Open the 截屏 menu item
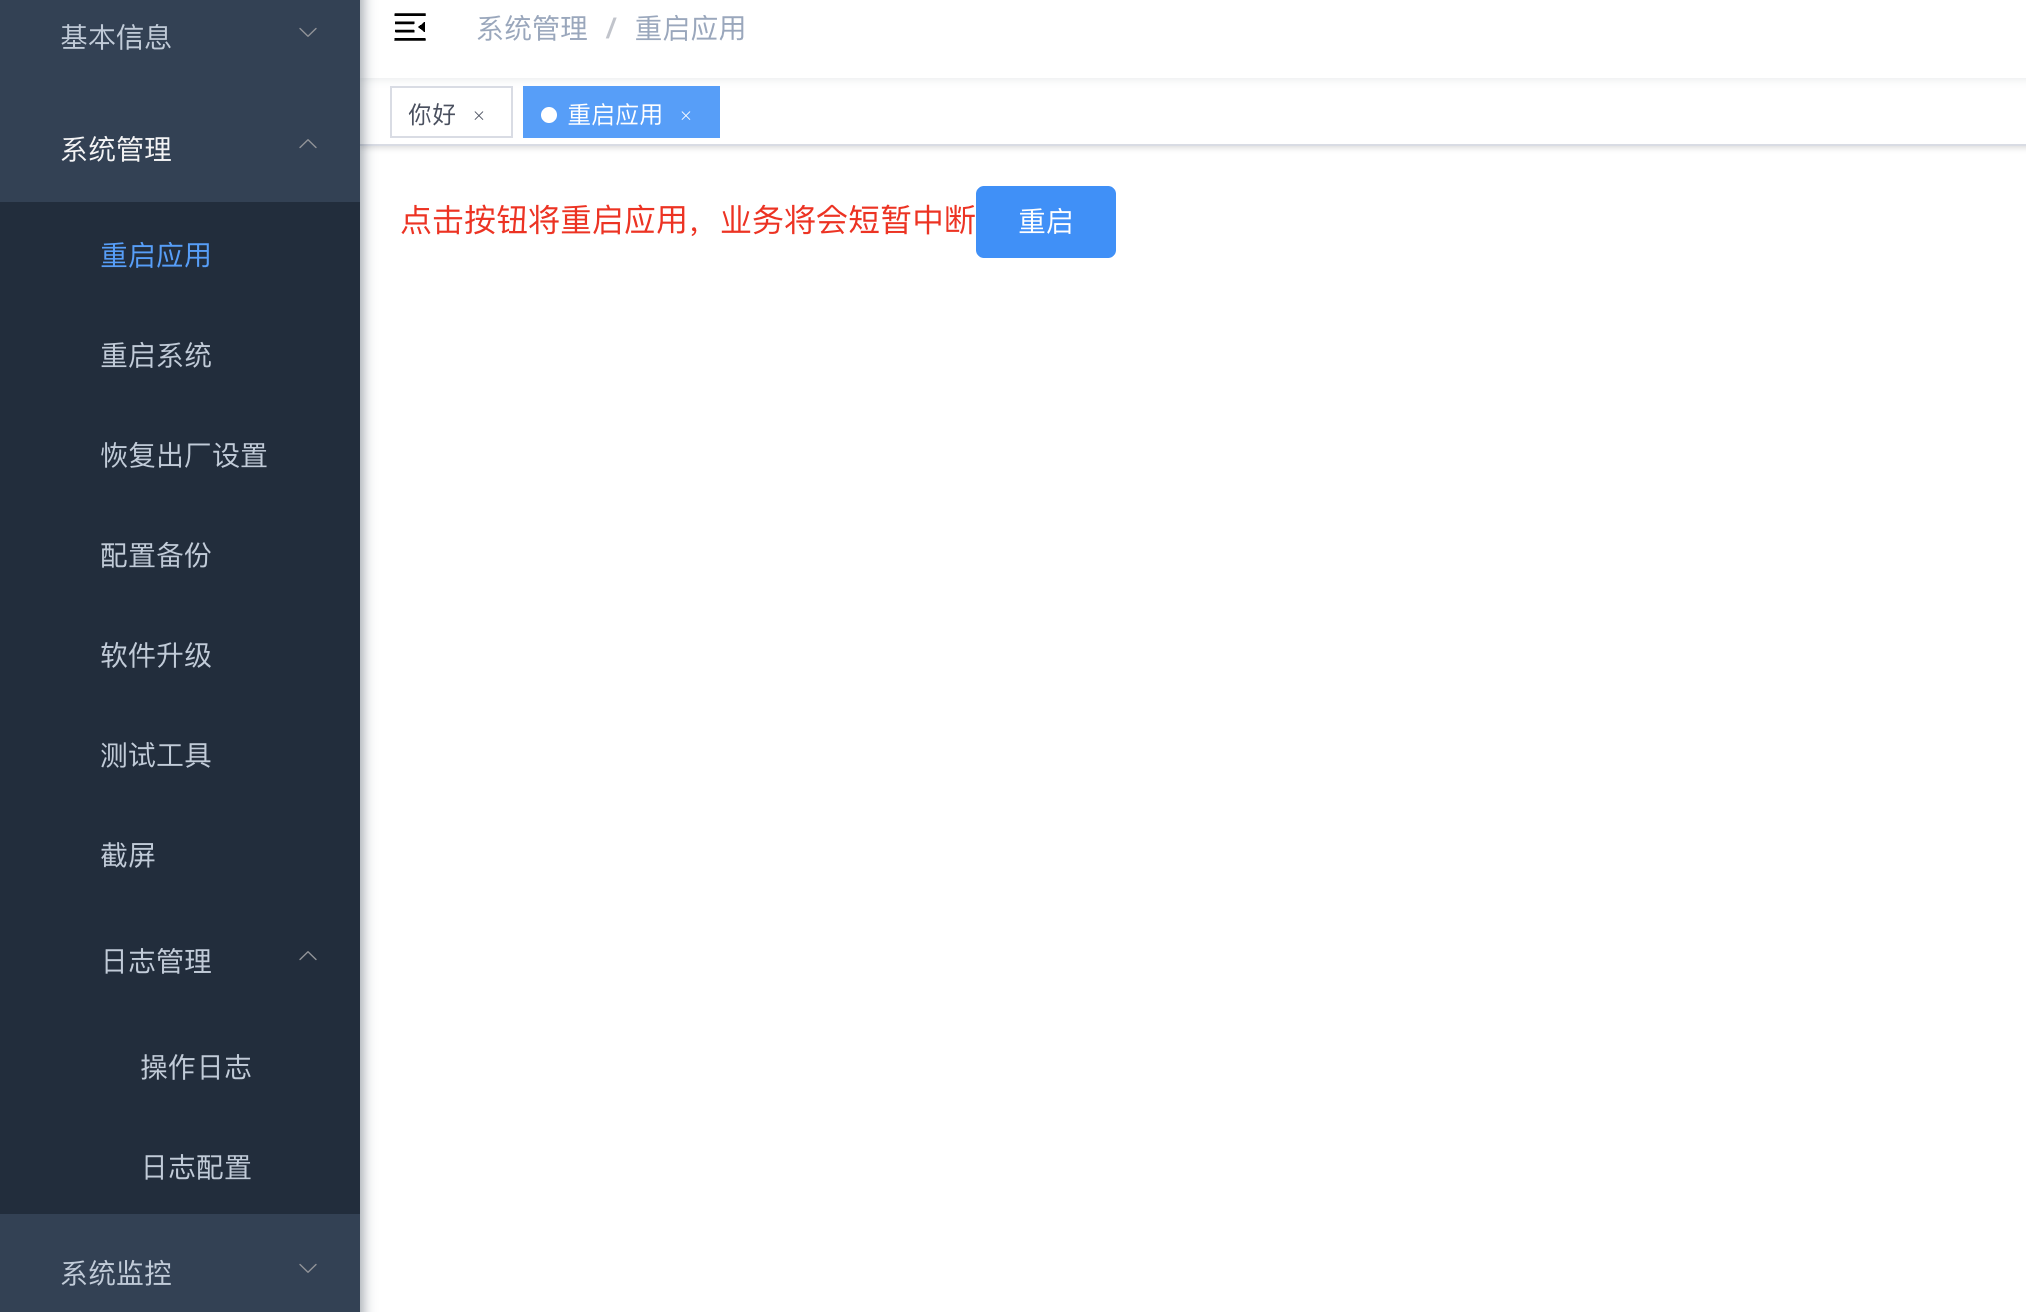This screenshot has height=1312, width=2026. click(x=128, y=856)
